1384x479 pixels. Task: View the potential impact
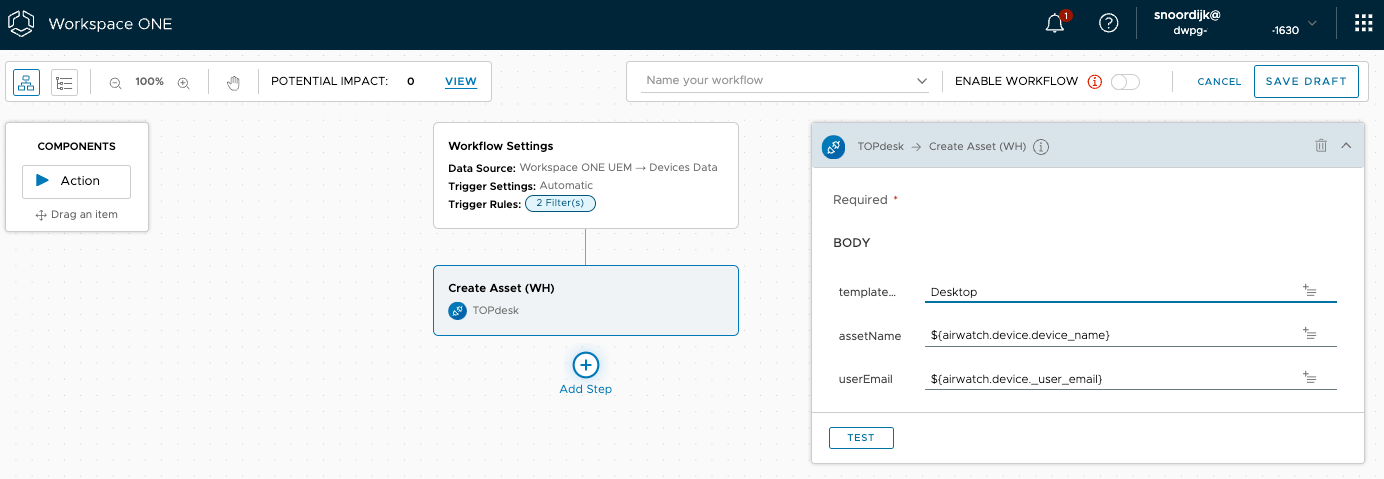pyautogui.click(x=461, y=82)
